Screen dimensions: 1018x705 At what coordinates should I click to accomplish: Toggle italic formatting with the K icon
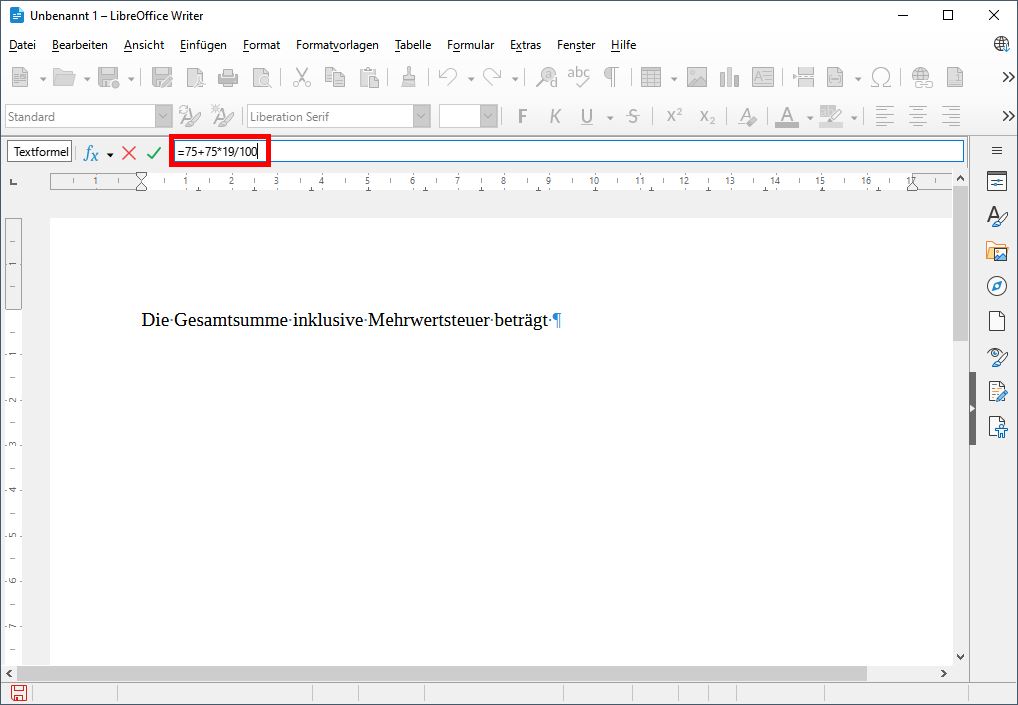[555, 116]
